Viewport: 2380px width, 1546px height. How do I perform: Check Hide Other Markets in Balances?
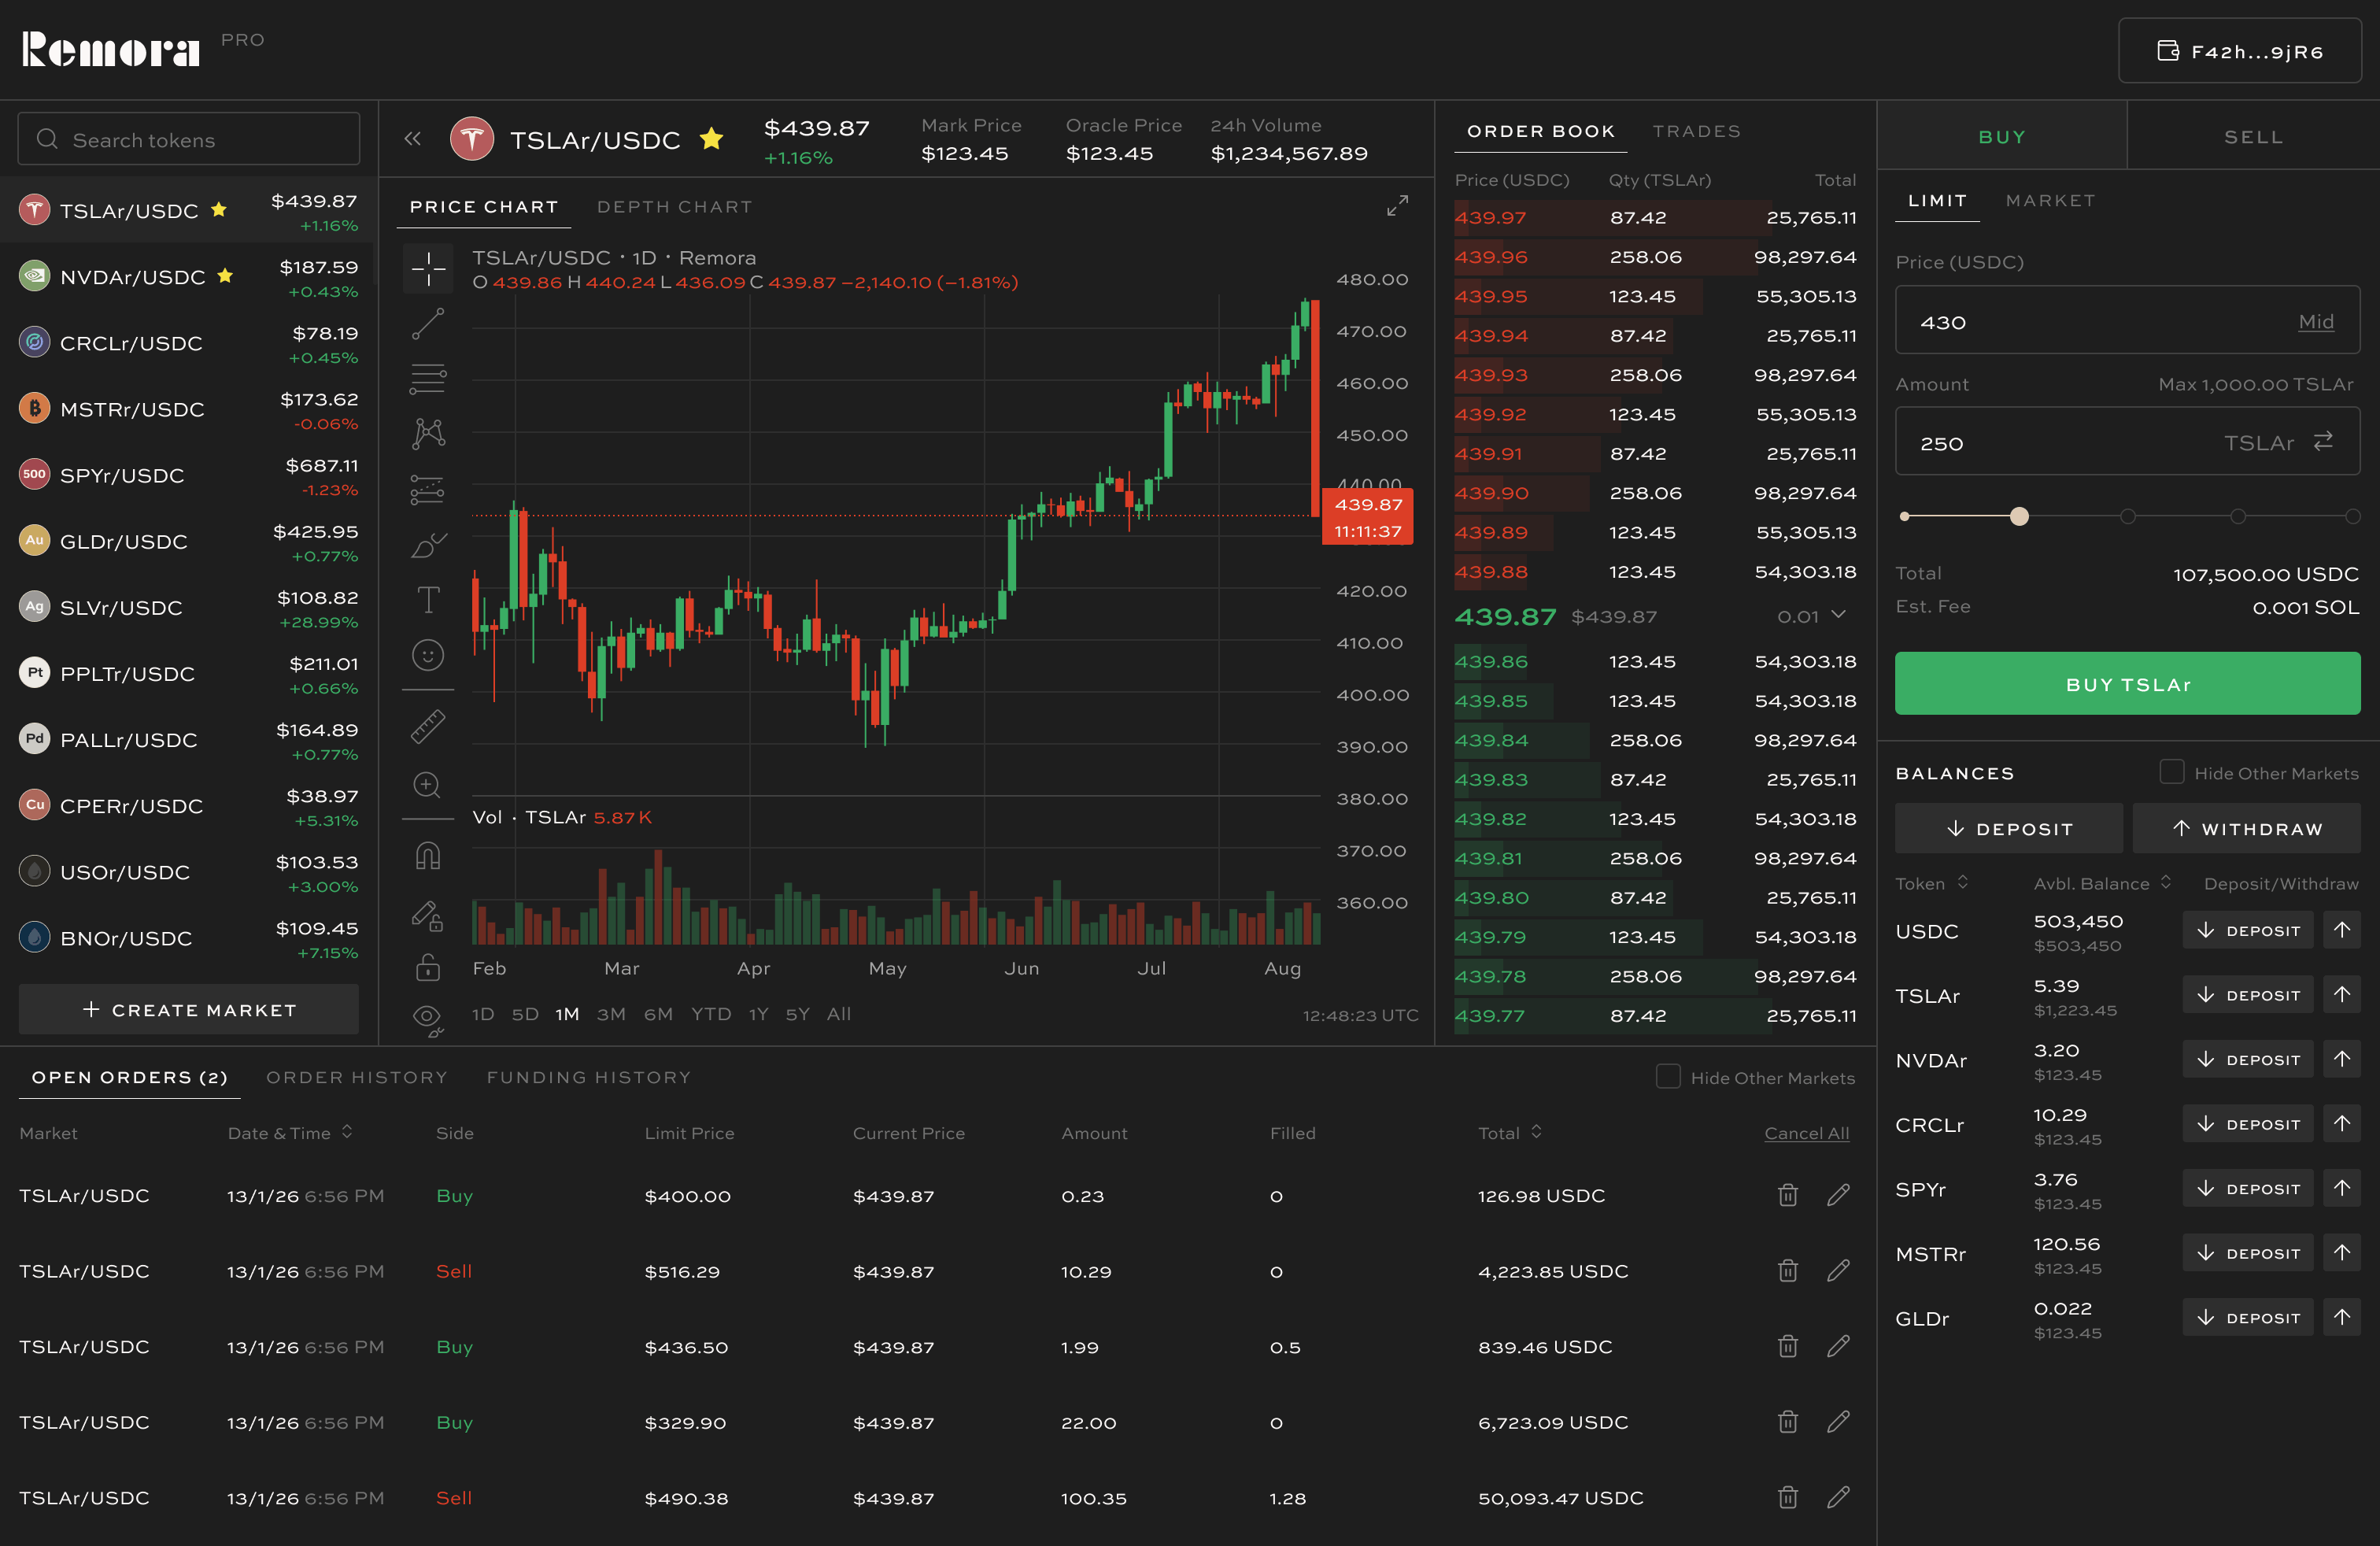click(2171, 772)
